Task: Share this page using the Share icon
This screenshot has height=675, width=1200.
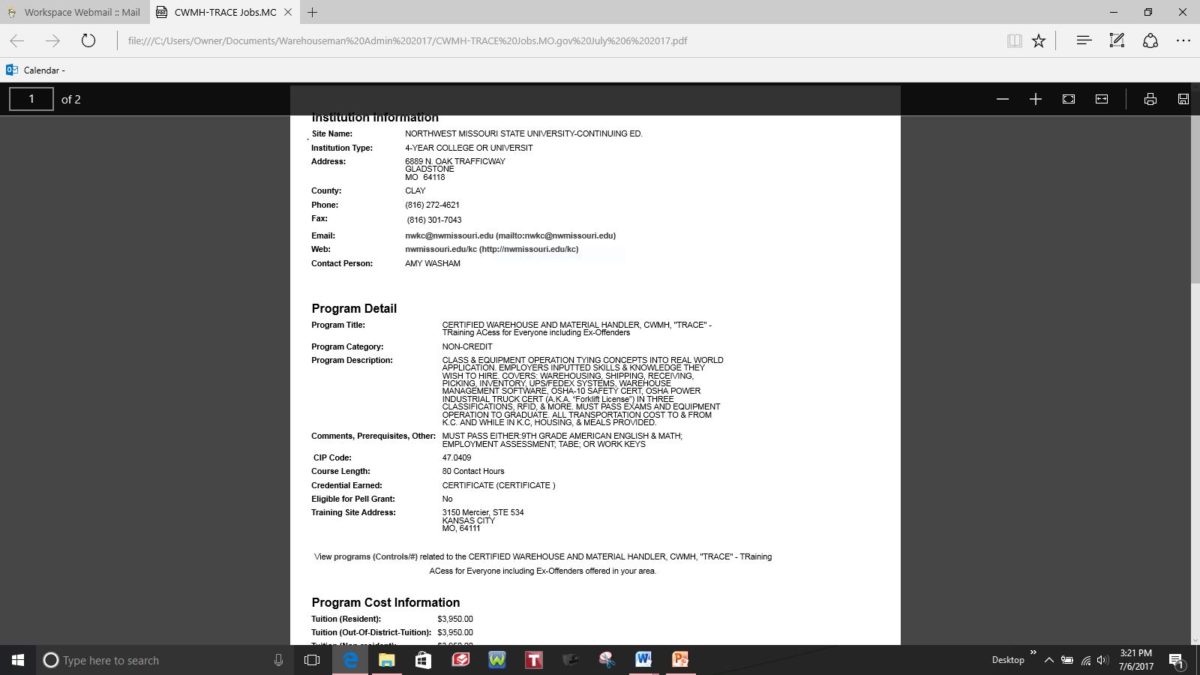Action: pyautogui.click(x=1150, y=41)
